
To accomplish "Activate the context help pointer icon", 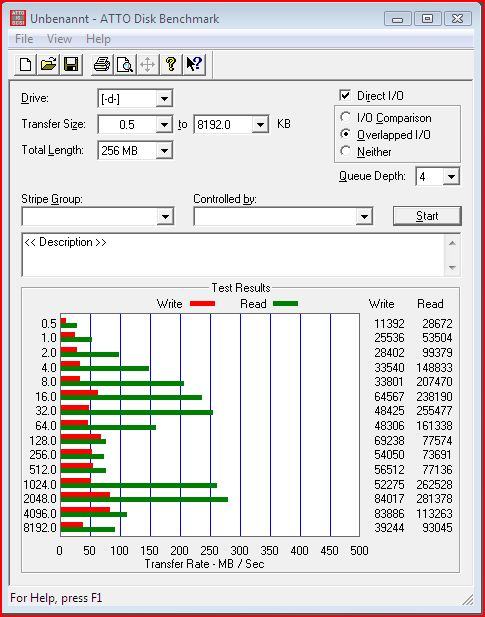I will click(x=194, y=64).
